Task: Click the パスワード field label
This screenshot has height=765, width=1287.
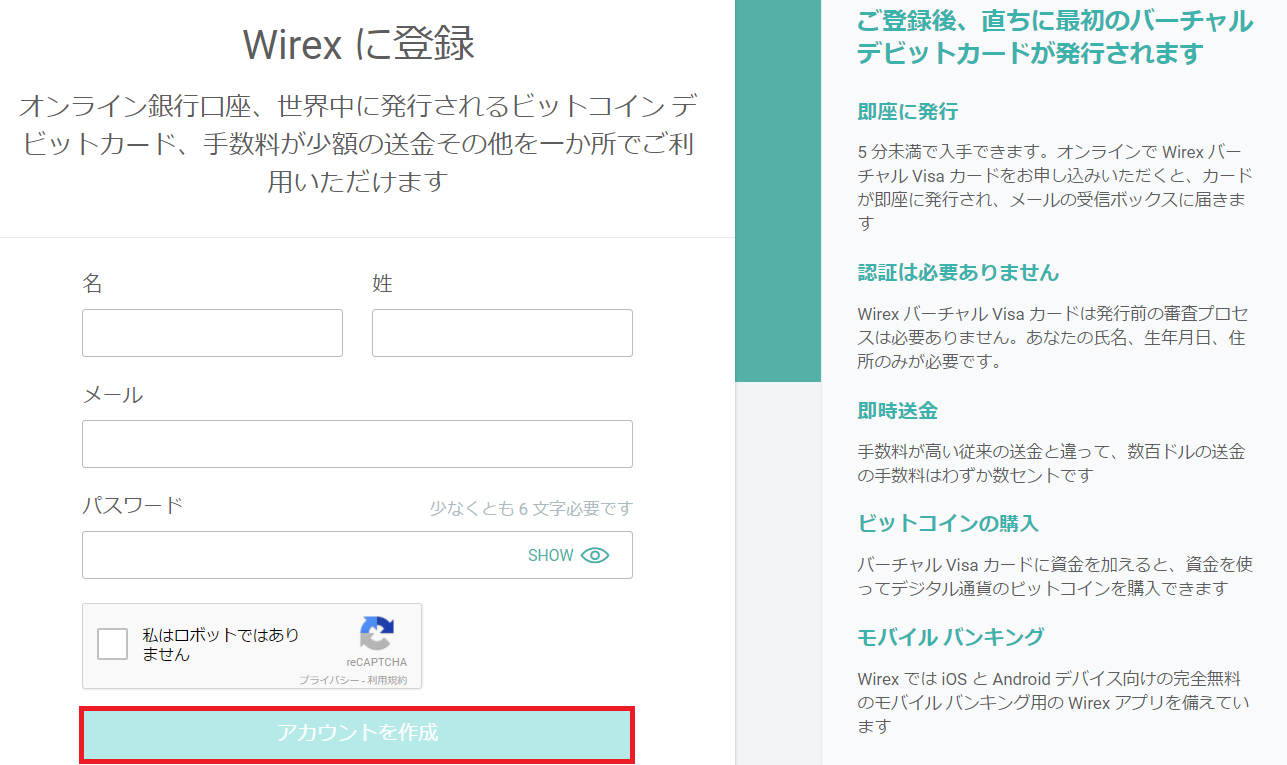Action: (133, 505)
